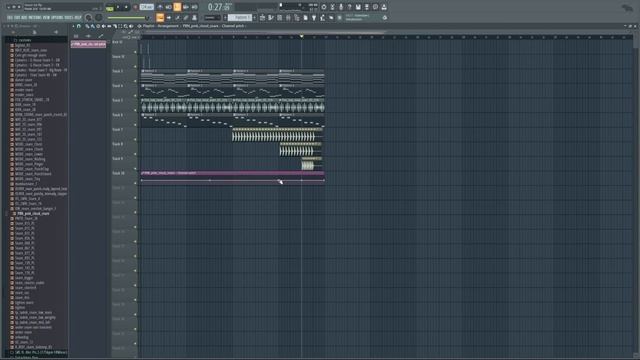Open the global snap selector dropdown
Image resolution: width=640 pixels, height=360 pixels.
pyautogui.click(x=212, y=18)
